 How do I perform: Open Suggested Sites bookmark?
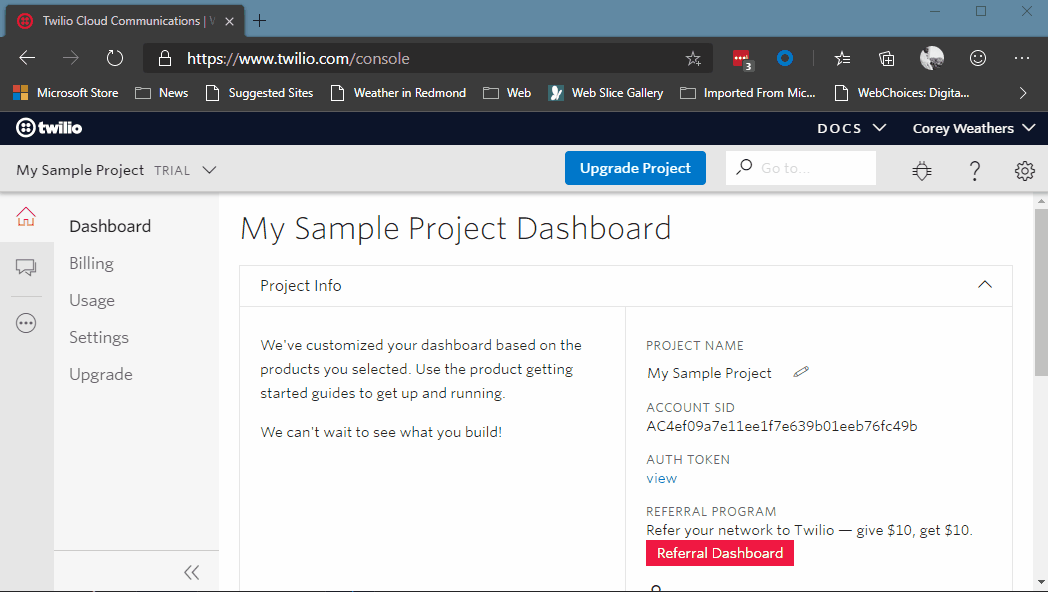pos(259,93)
